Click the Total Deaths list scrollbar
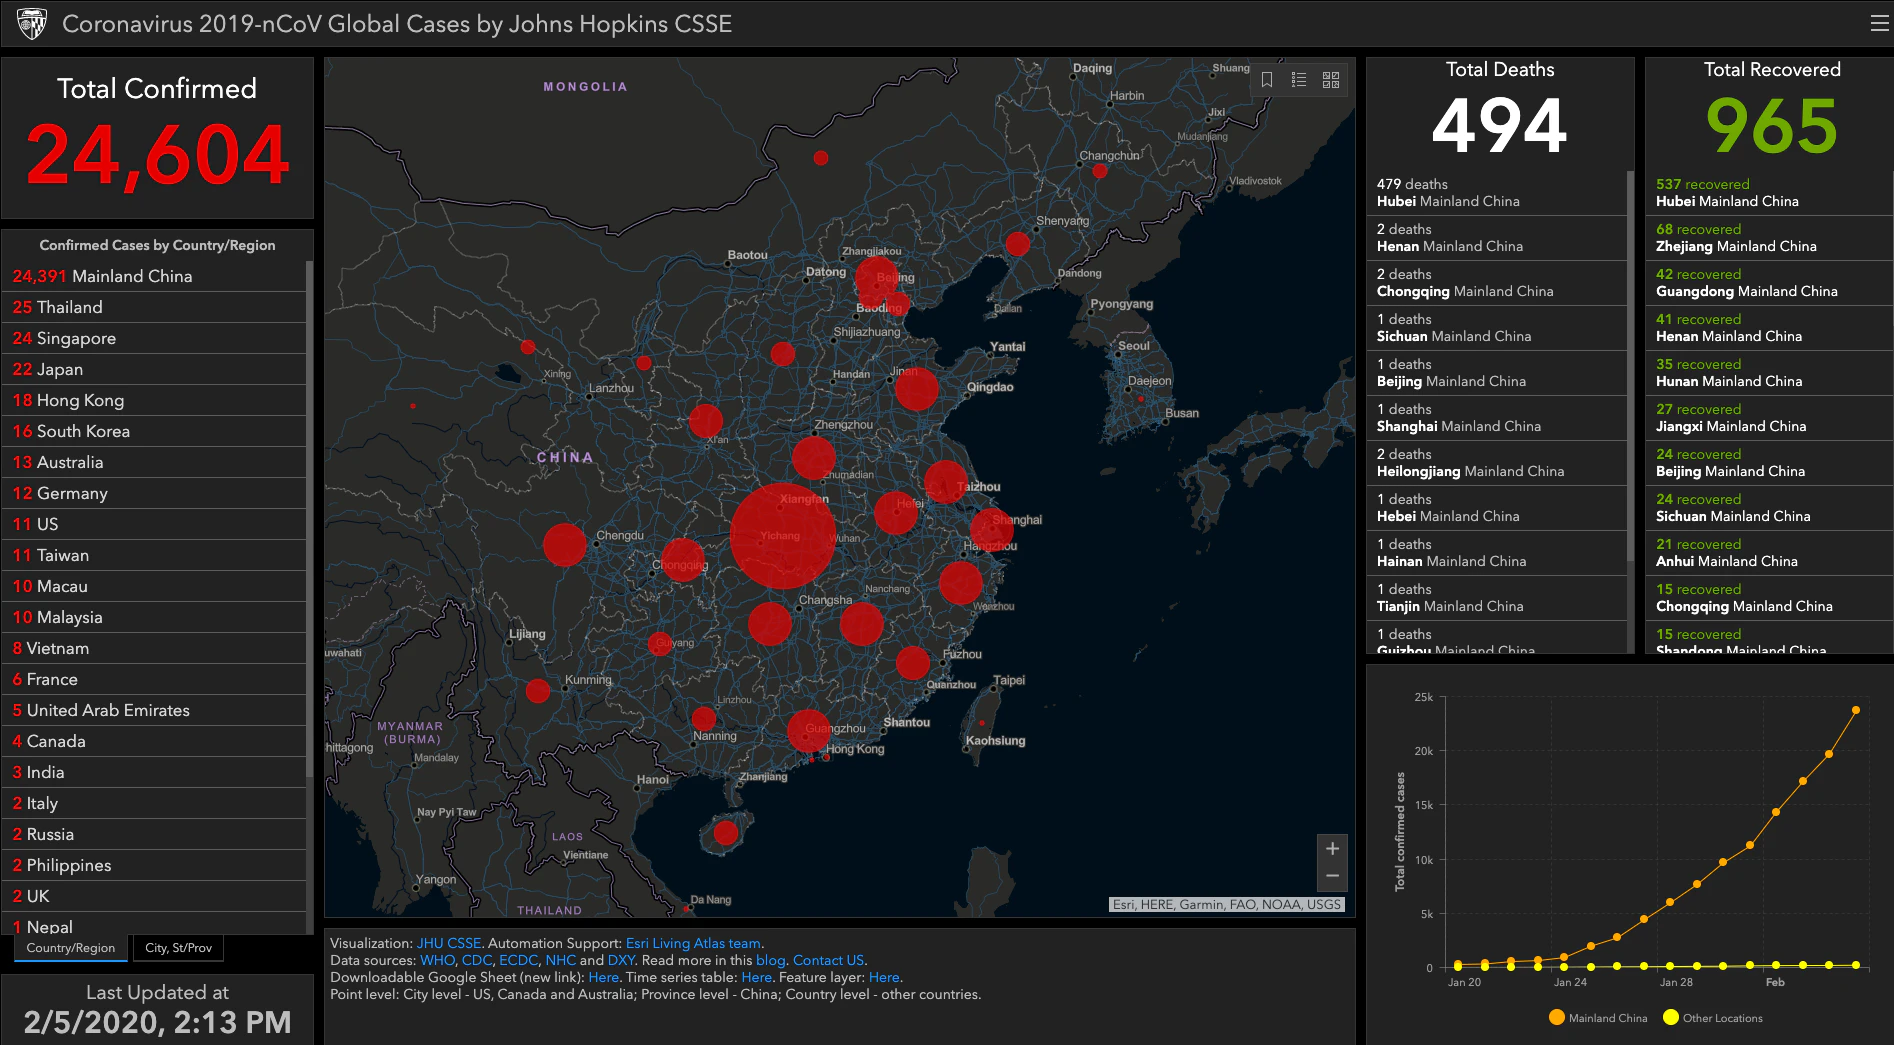This screenshot has width=1894, height=1045. coord(1630,365)
